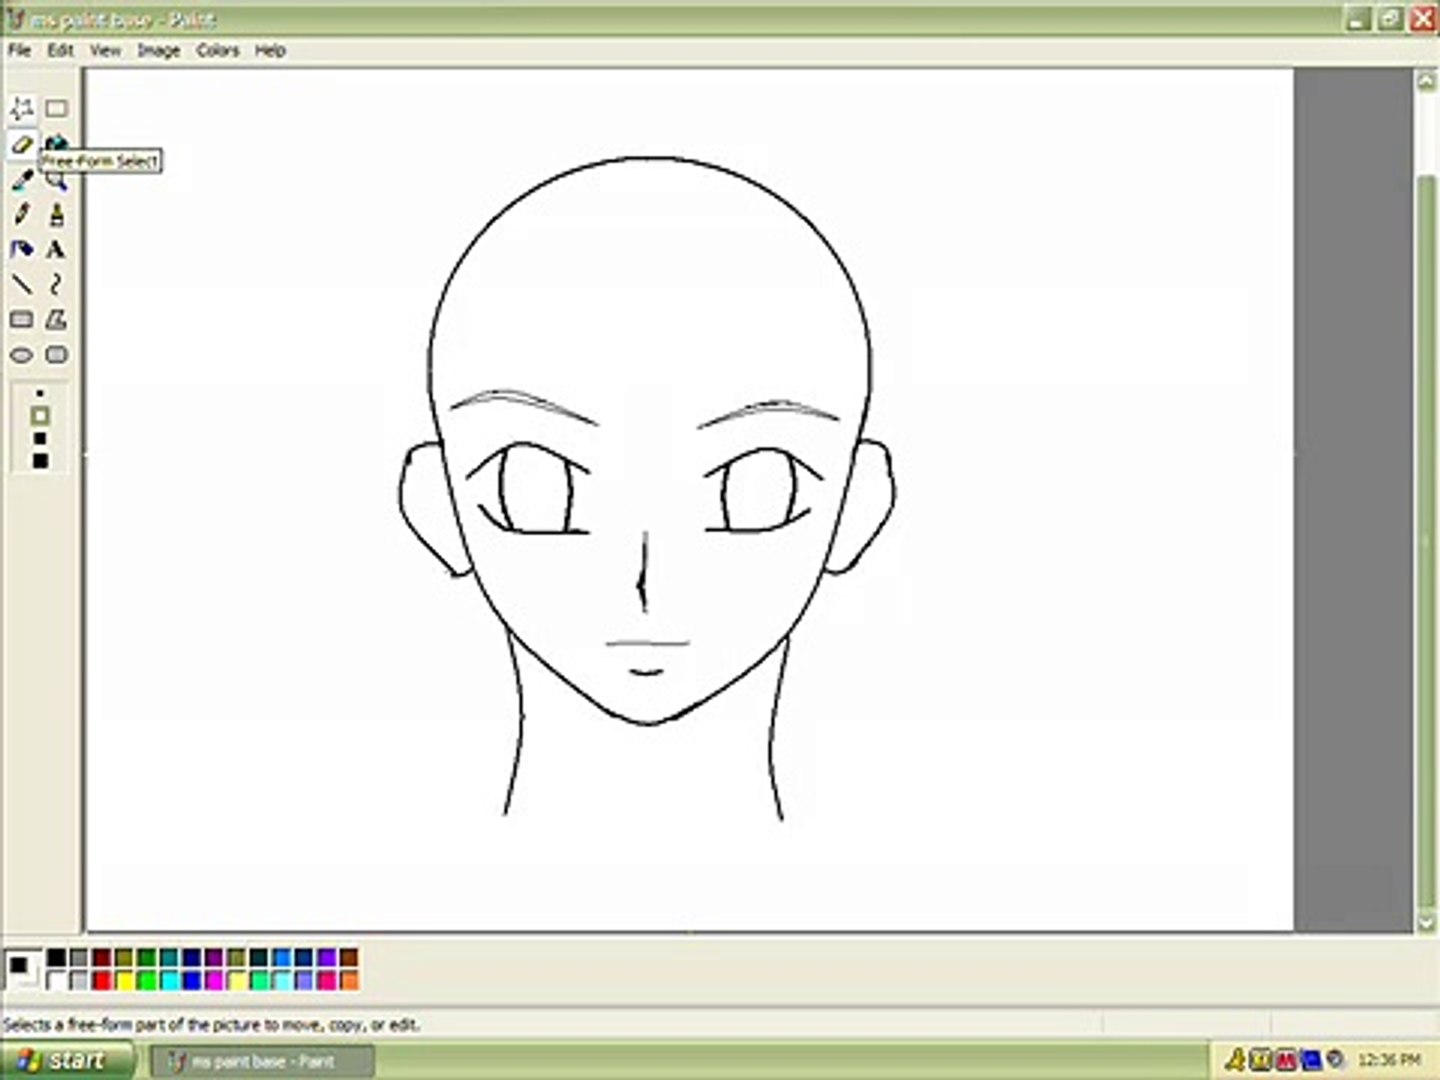The image size is (1440, 1080).
Task: Select the Pick Color eyedropper tool
Action: (x=22, y=179)
